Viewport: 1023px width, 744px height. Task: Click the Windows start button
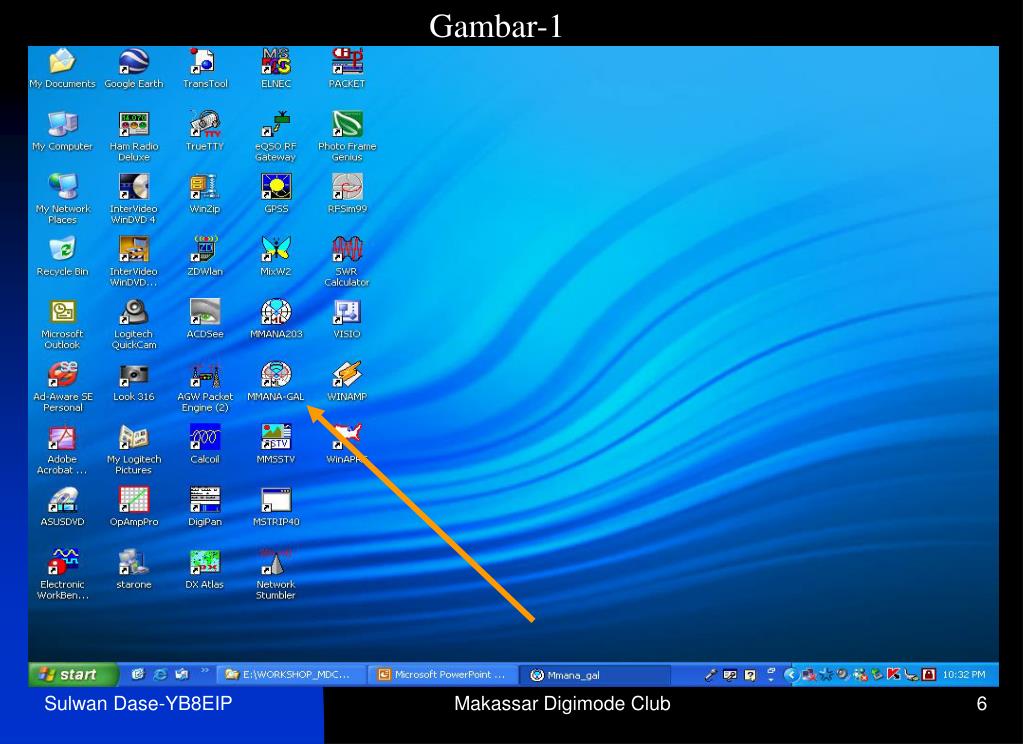tap(73, 675)
